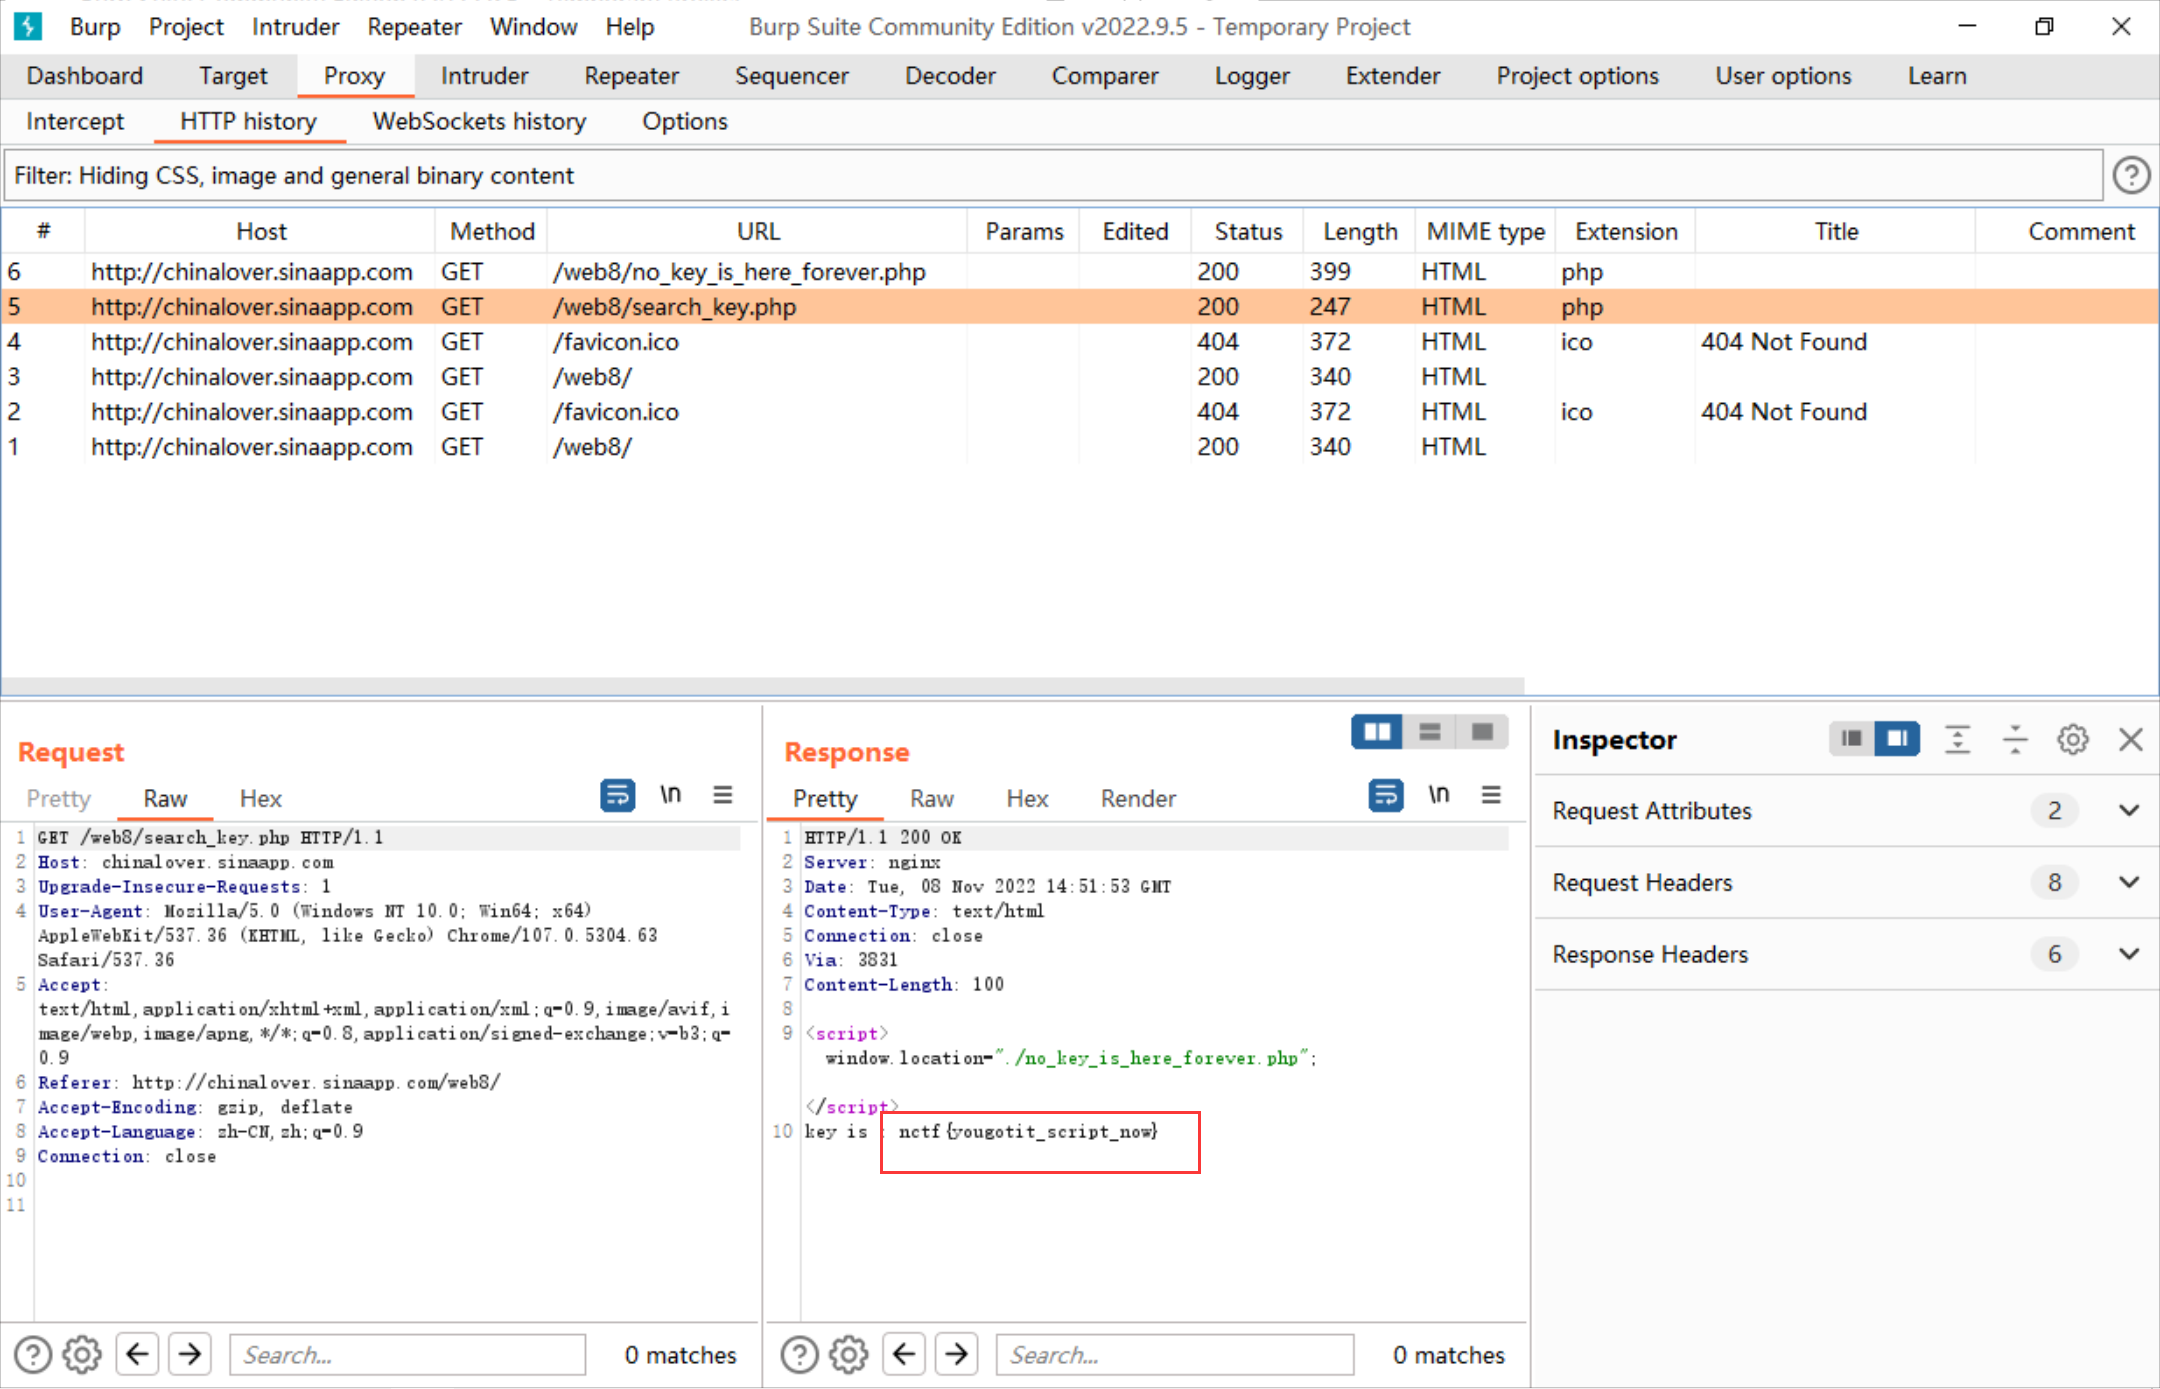Open Request pane hamburger menu icon
This screenshot has height=1389, width=2160.
(x=723, y=795)
